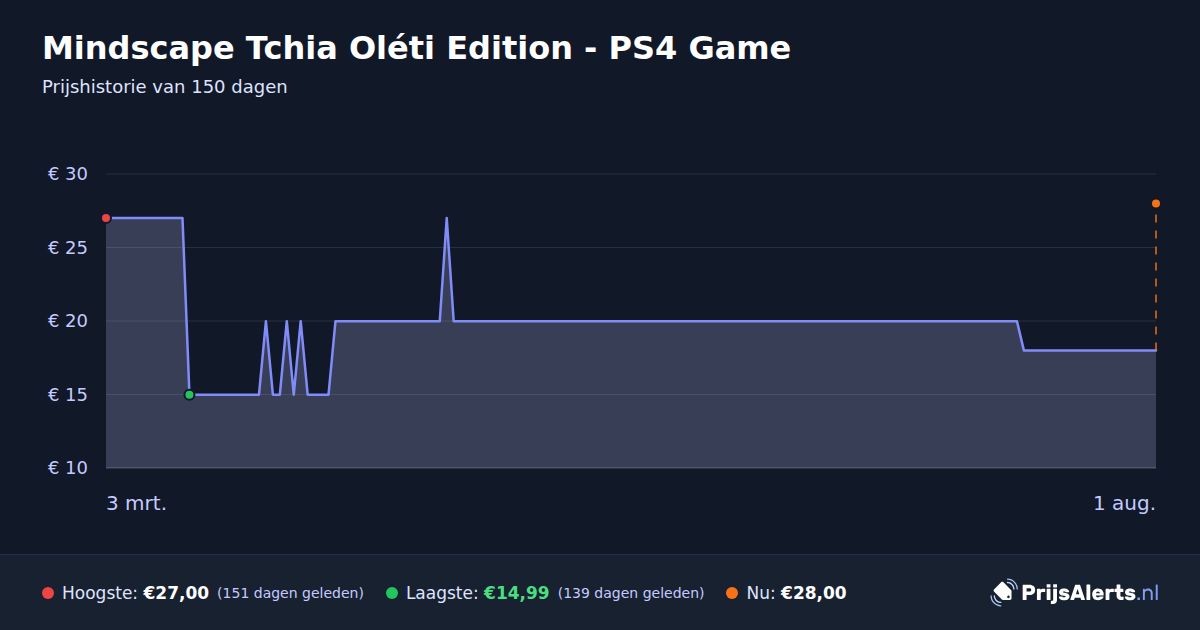The height and width of the screenshot is (630, 1200).
Task: Click the € 15 axis label
Action: pos(68,395)
